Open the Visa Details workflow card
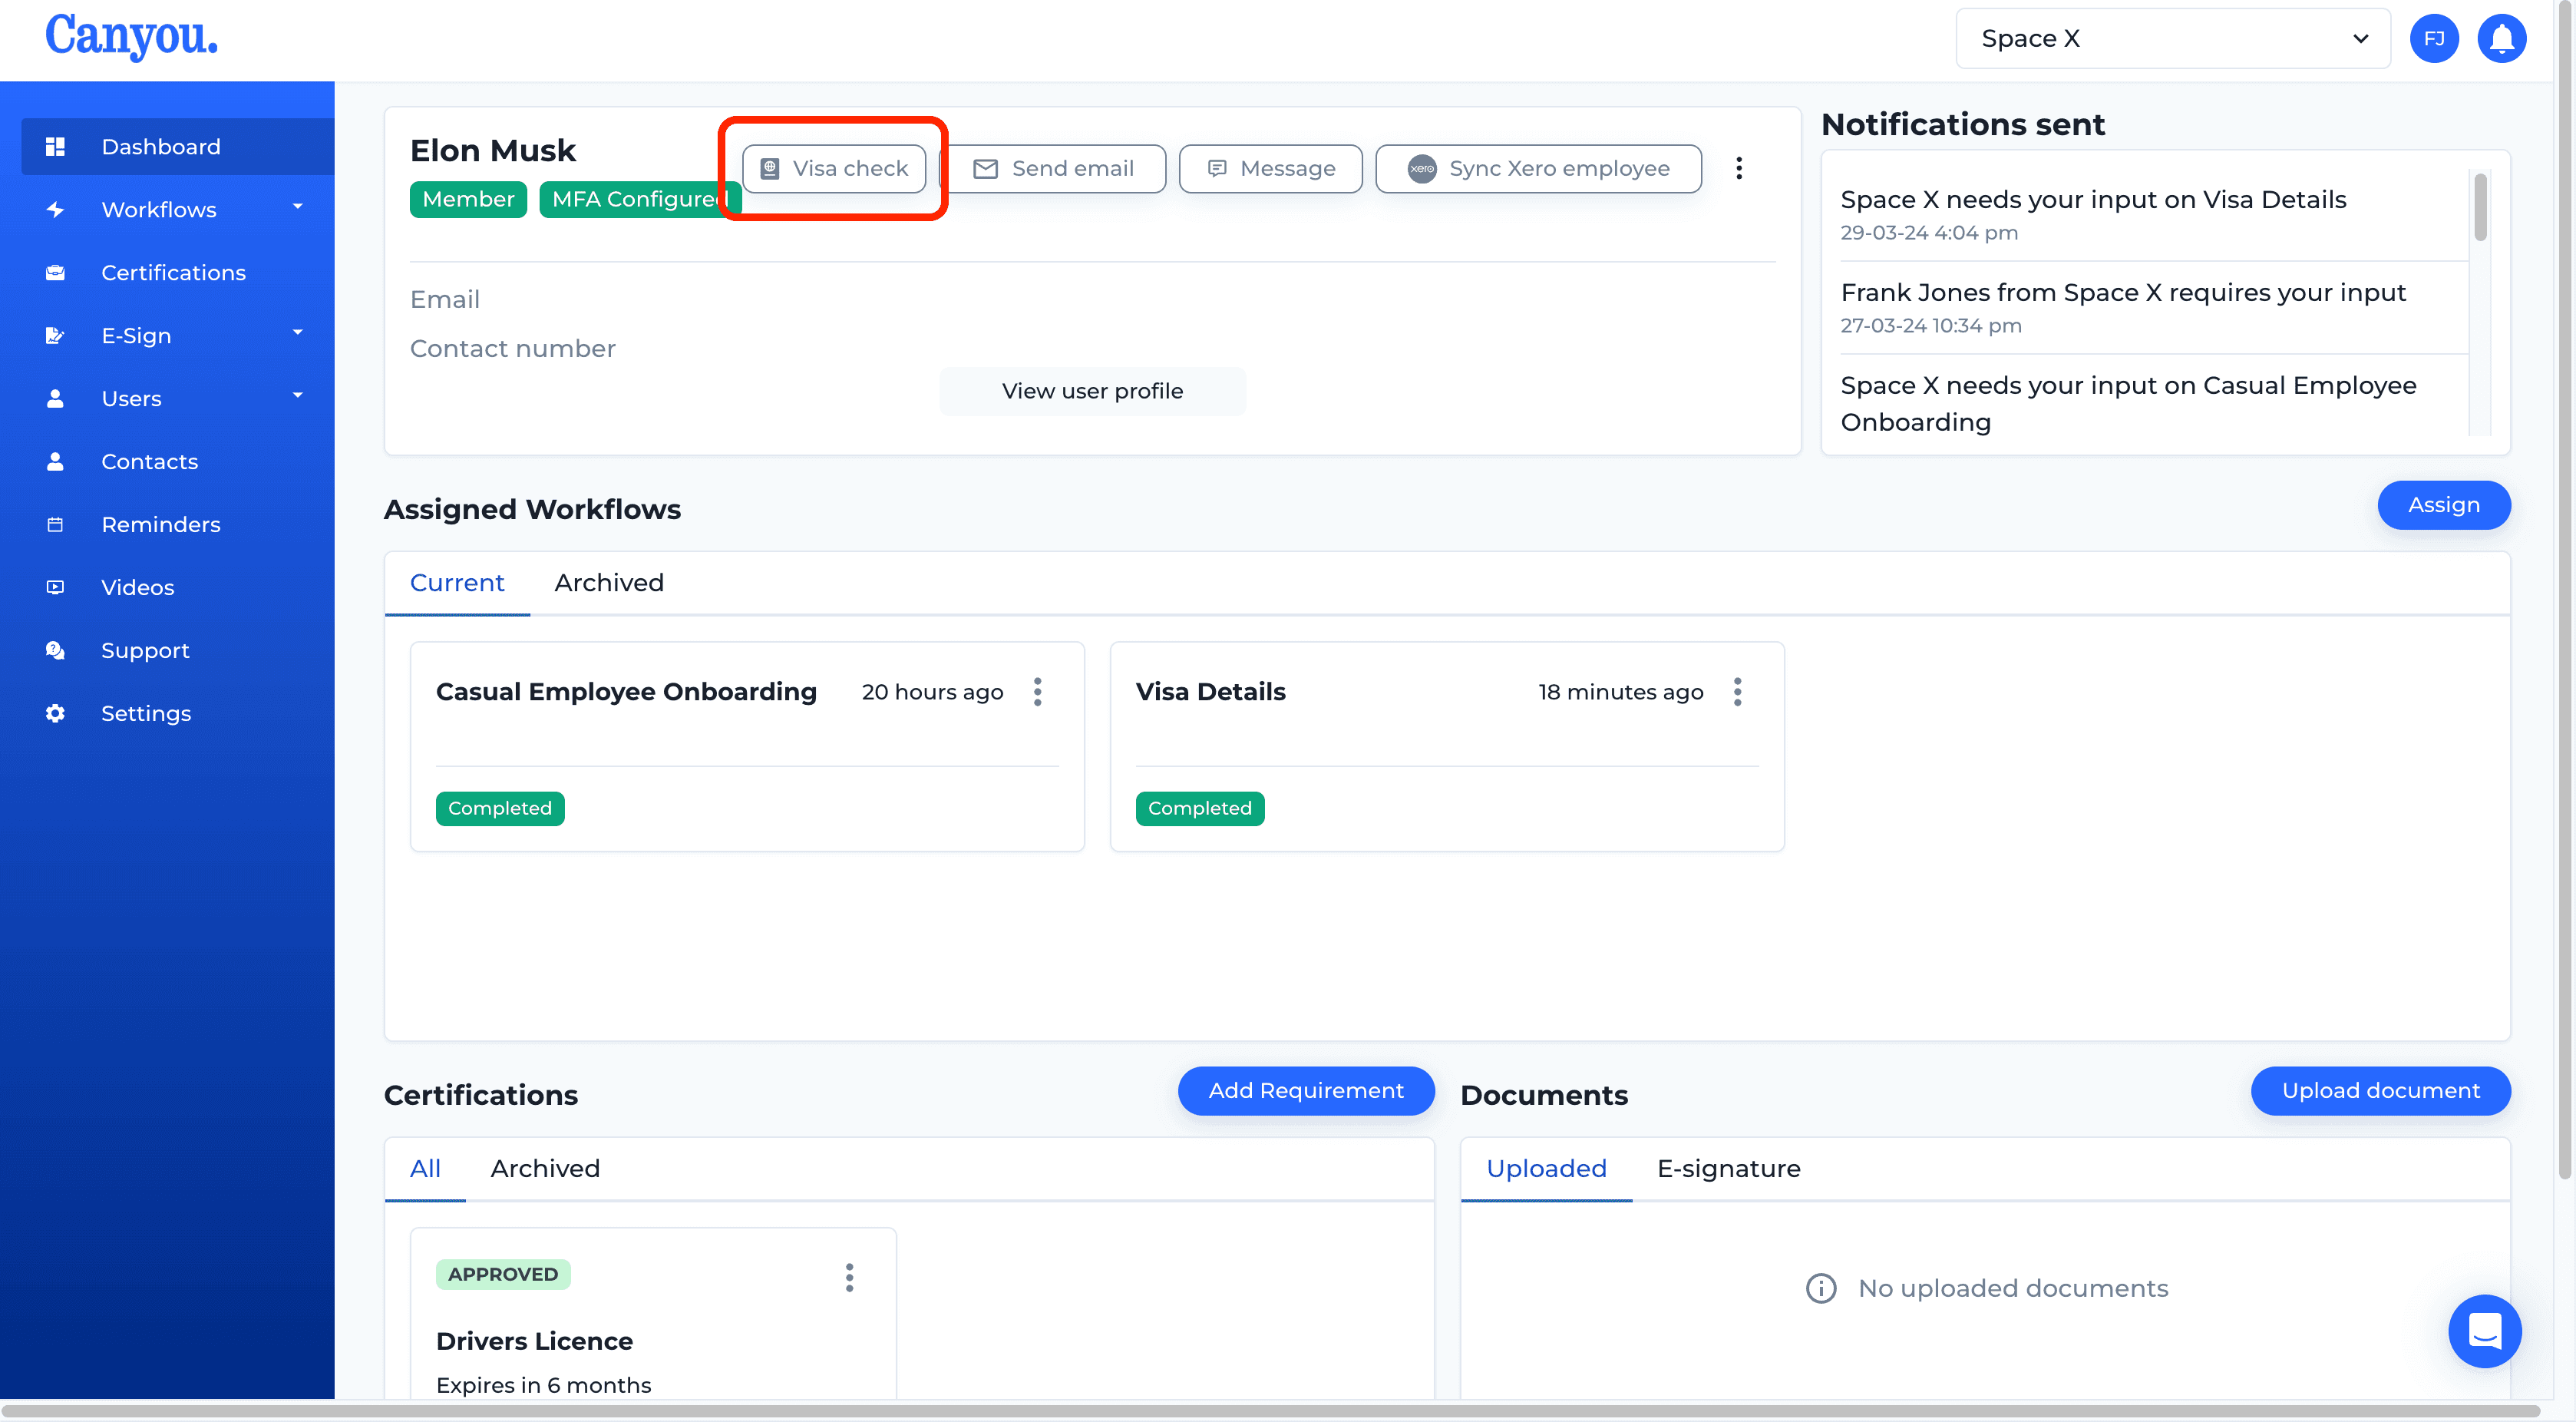 pos(1447,747)
